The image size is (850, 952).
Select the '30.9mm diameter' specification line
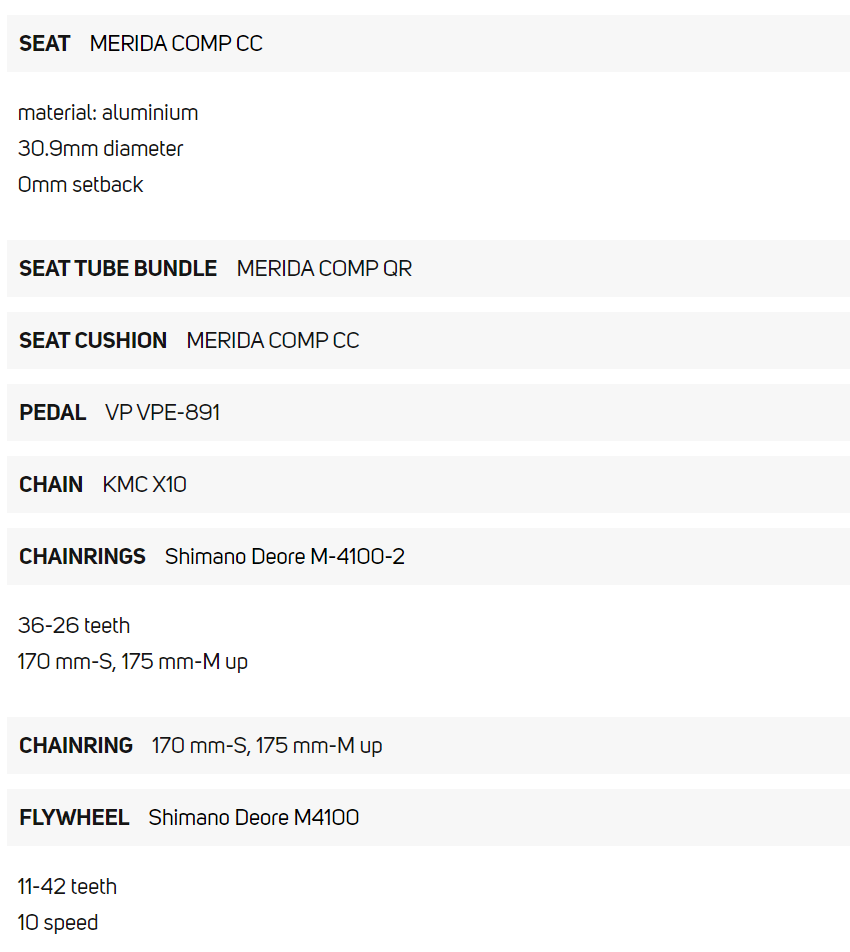click(x=100, y=149)
